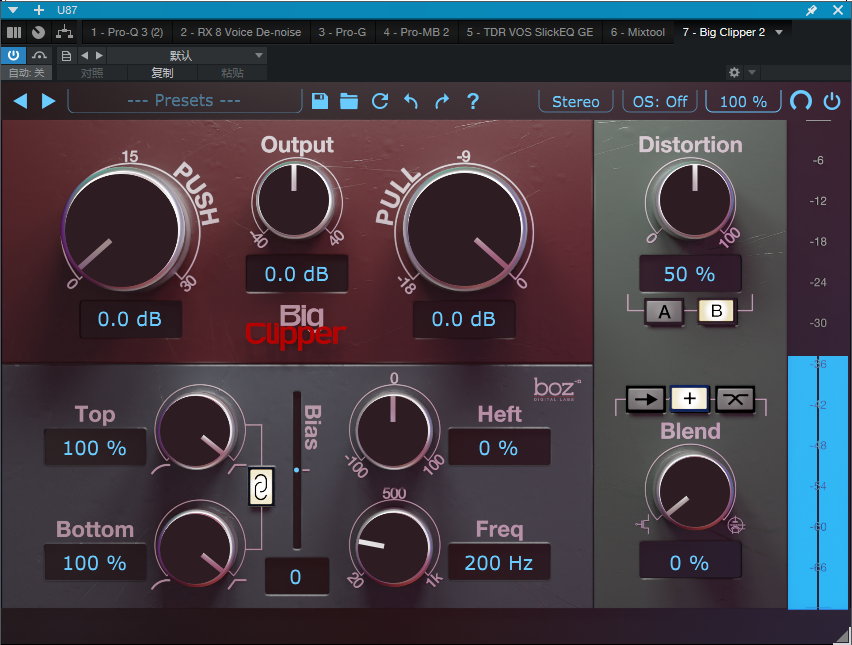This screenshot has height=645, width=852.
Task: Select the 7 - Big Clipper 2 tab
Action: 724,32
